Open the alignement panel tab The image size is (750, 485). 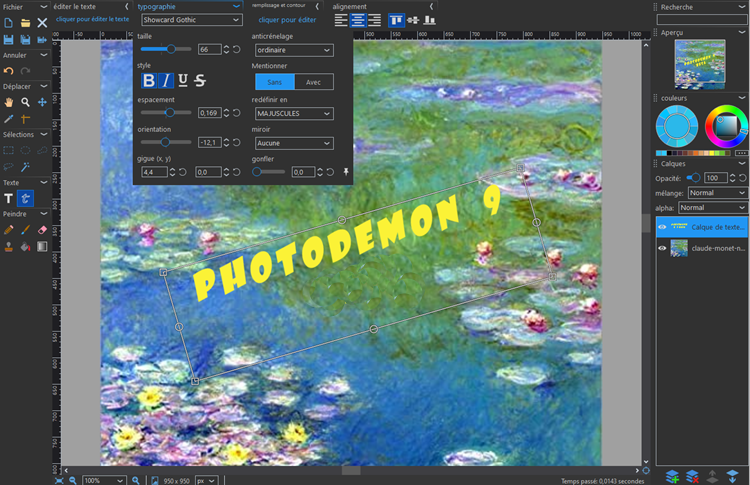coord(350,6)
